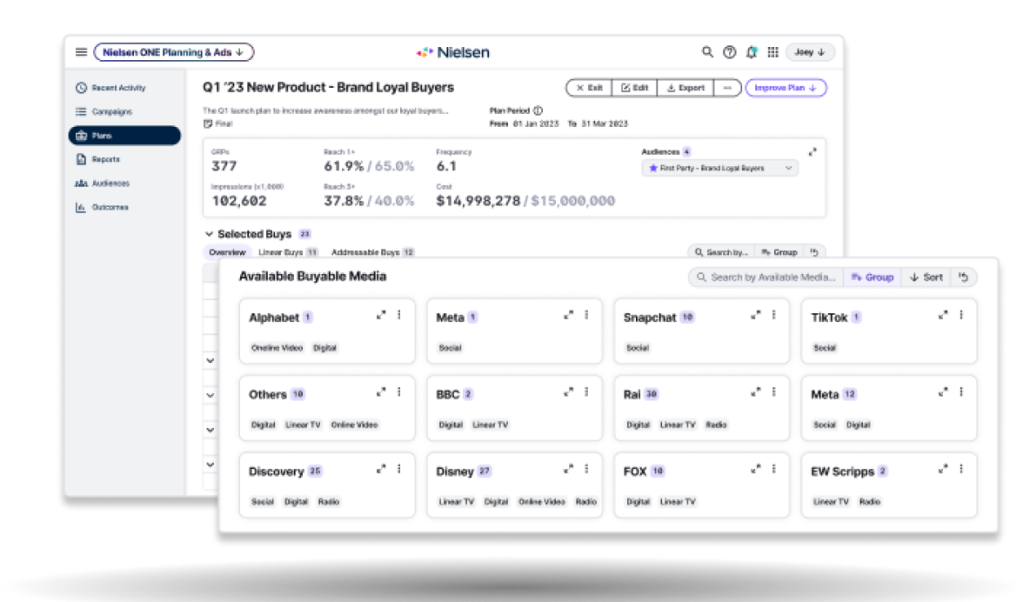Expand the plan metrics summary panel
The width and height of the screenshot is (1023, 602).
click(x=812, y=152)
